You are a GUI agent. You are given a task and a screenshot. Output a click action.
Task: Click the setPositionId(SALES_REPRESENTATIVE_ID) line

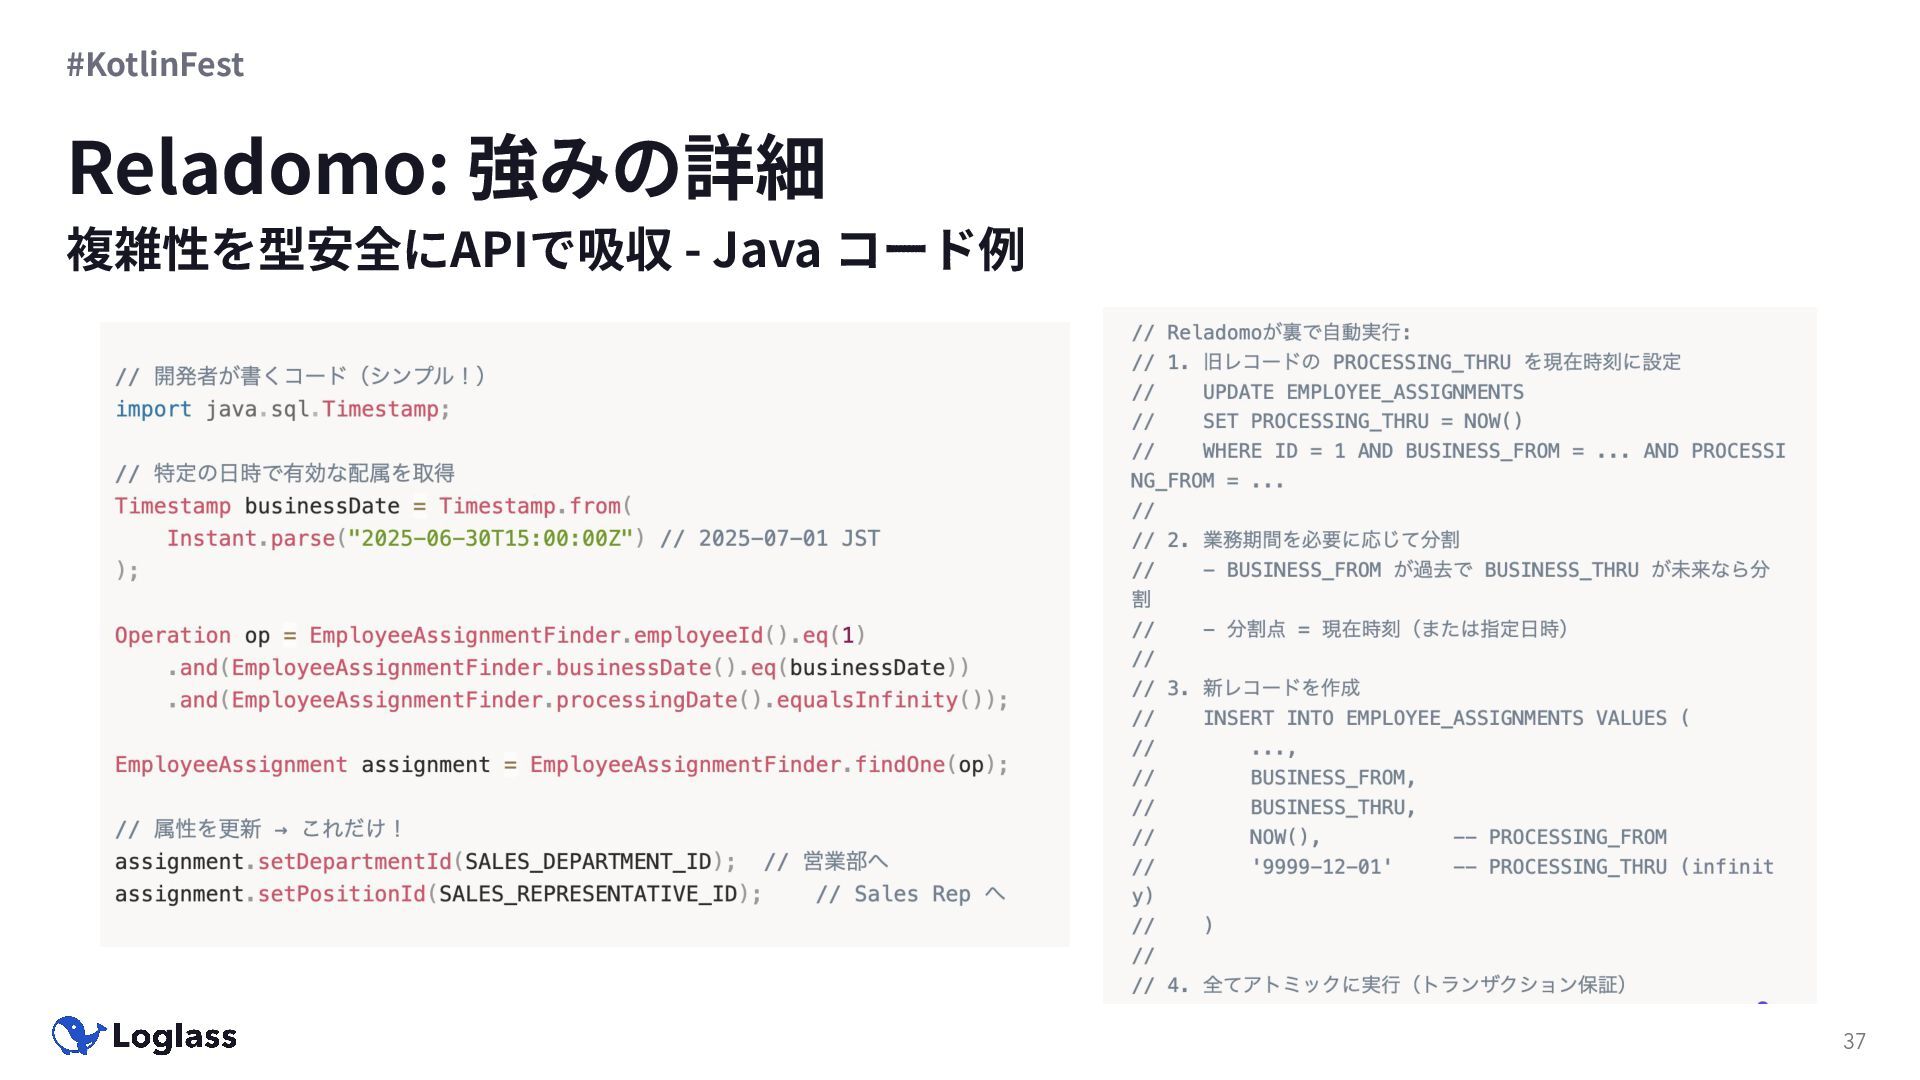pyautogui.click(x=438, y=894)
